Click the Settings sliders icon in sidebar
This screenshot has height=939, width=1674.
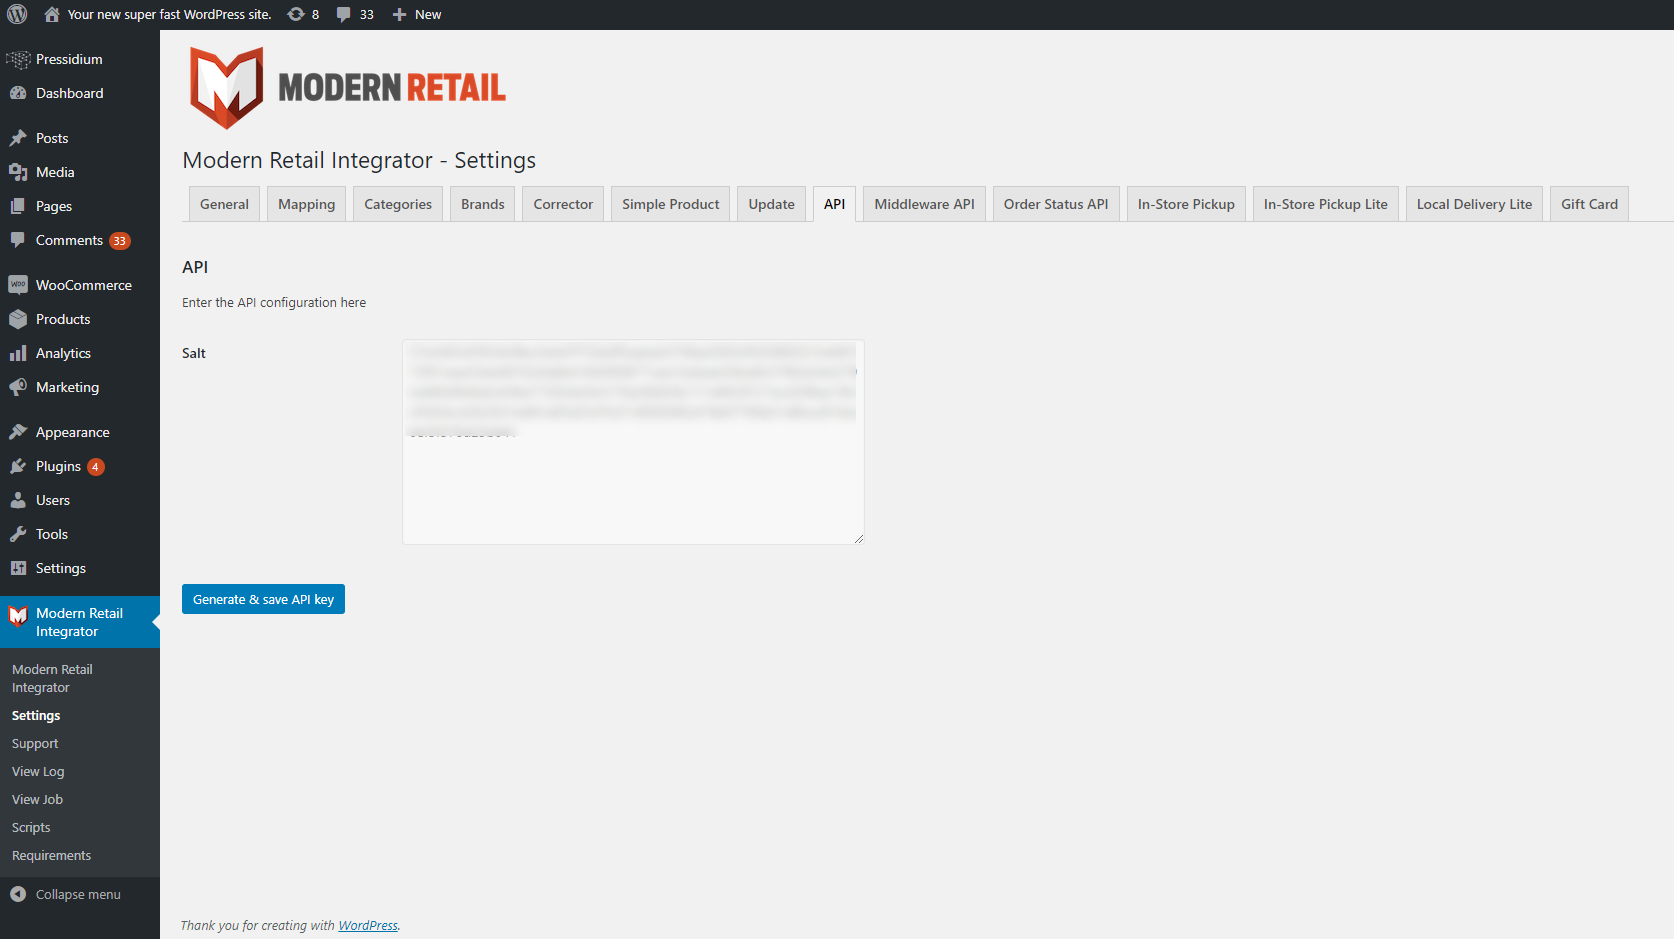(x=18, y=568)
